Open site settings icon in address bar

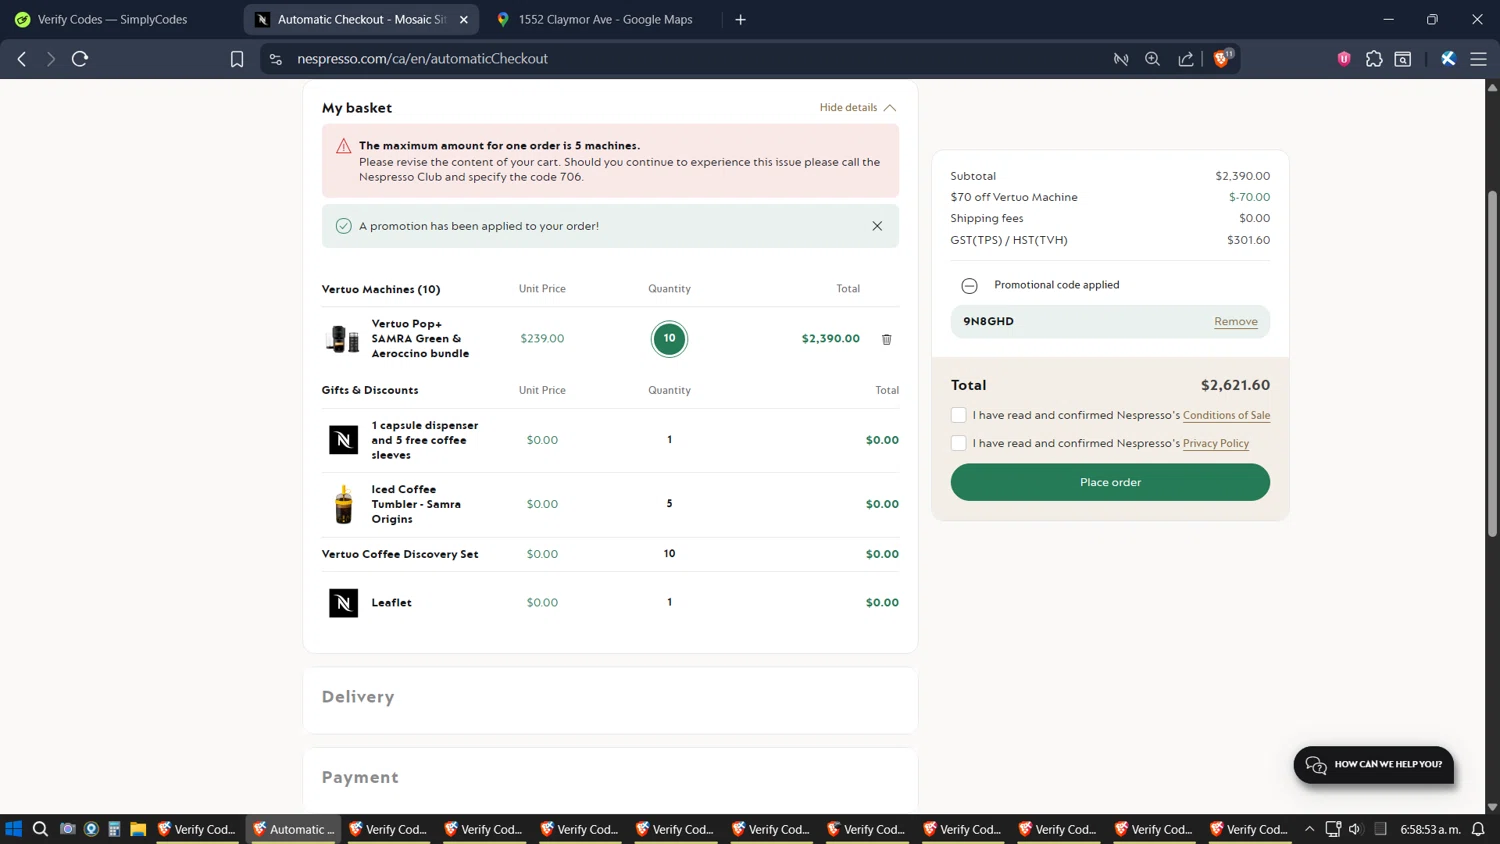click(x=276, y=59)
